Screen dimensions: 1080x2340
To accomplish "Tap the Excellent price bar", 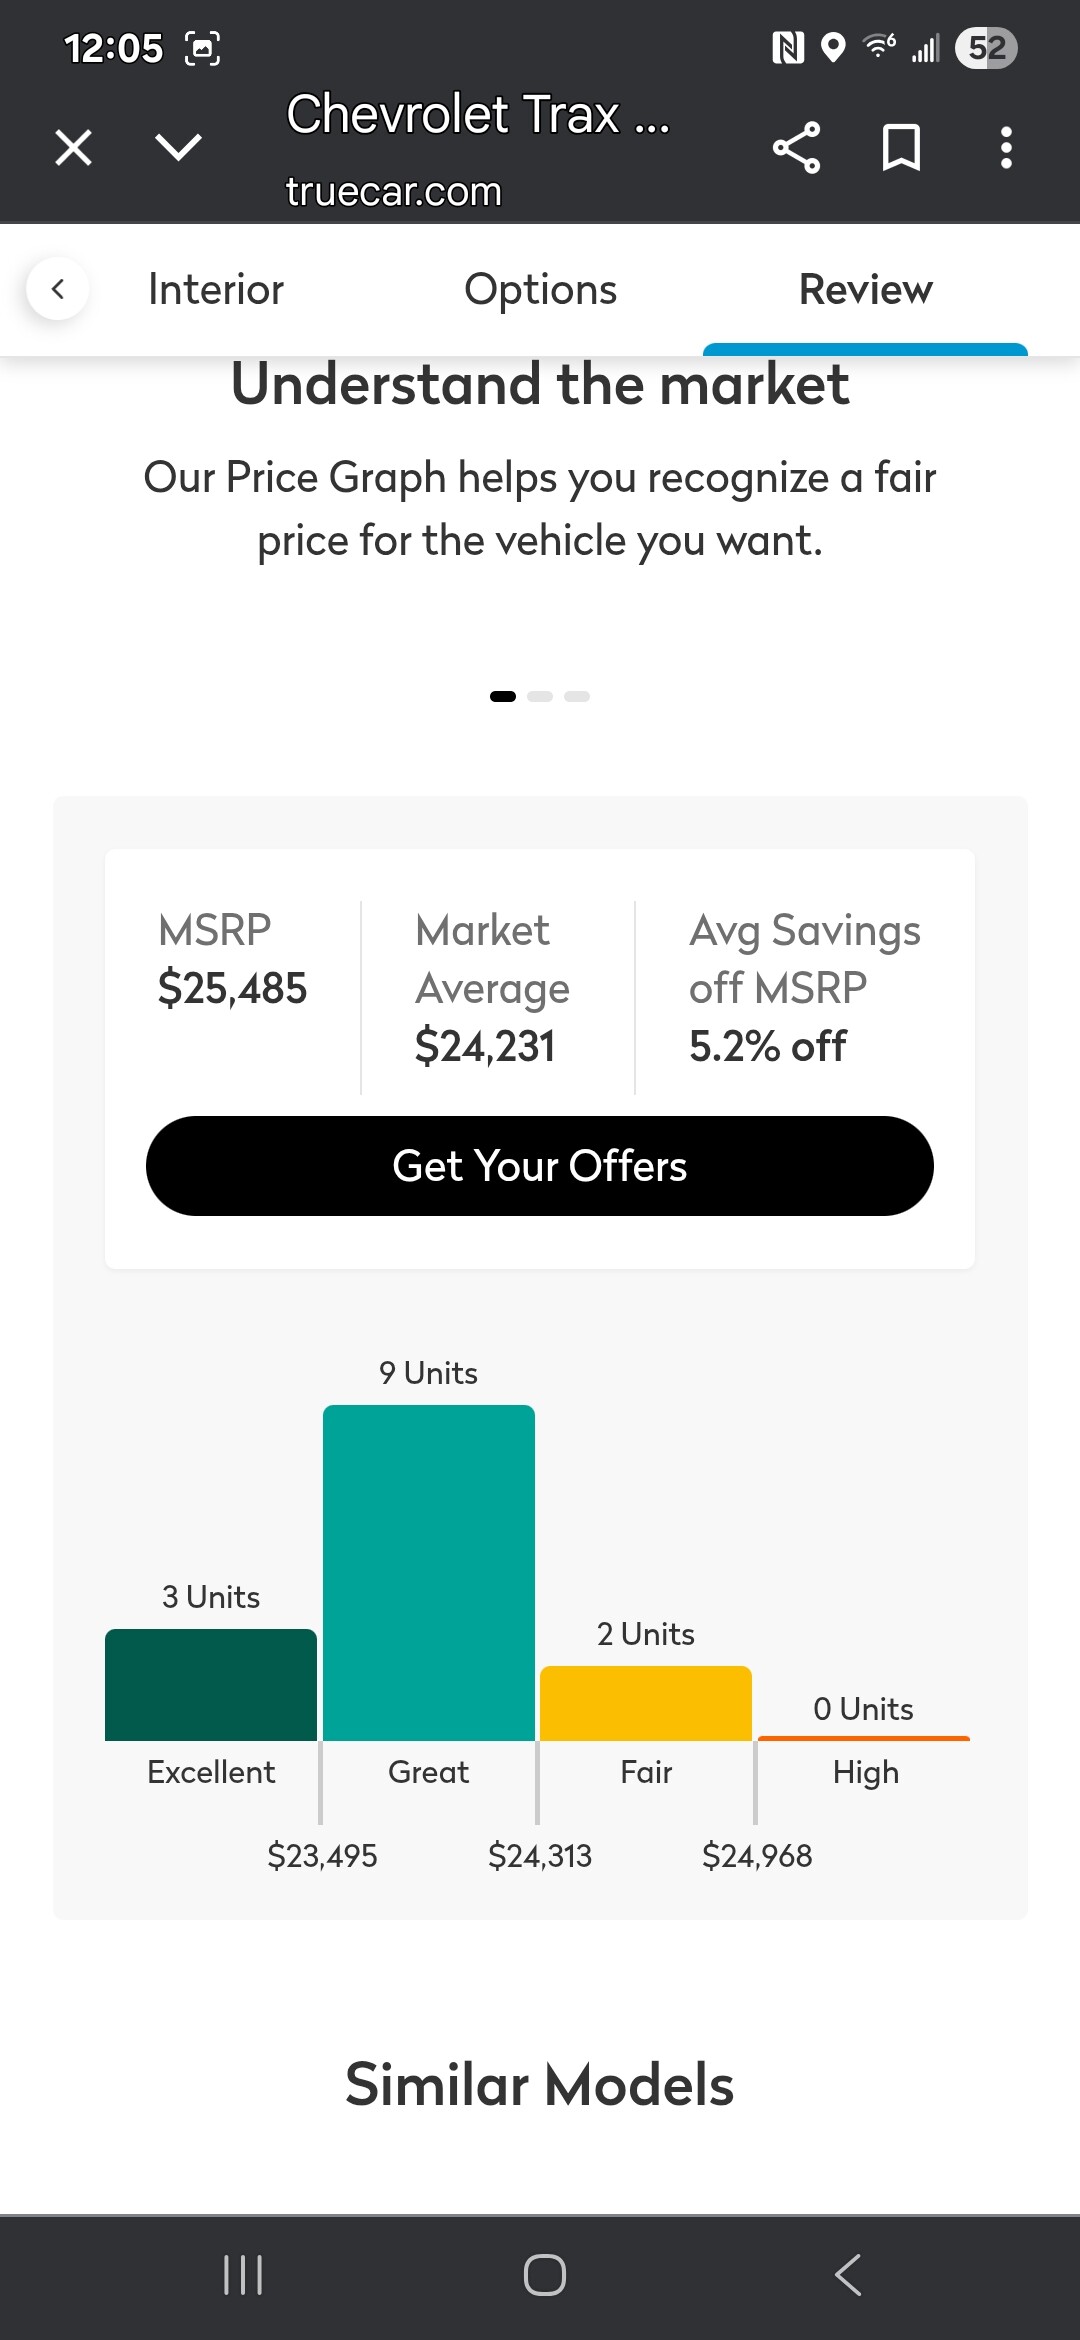I will click(211, 1685).
